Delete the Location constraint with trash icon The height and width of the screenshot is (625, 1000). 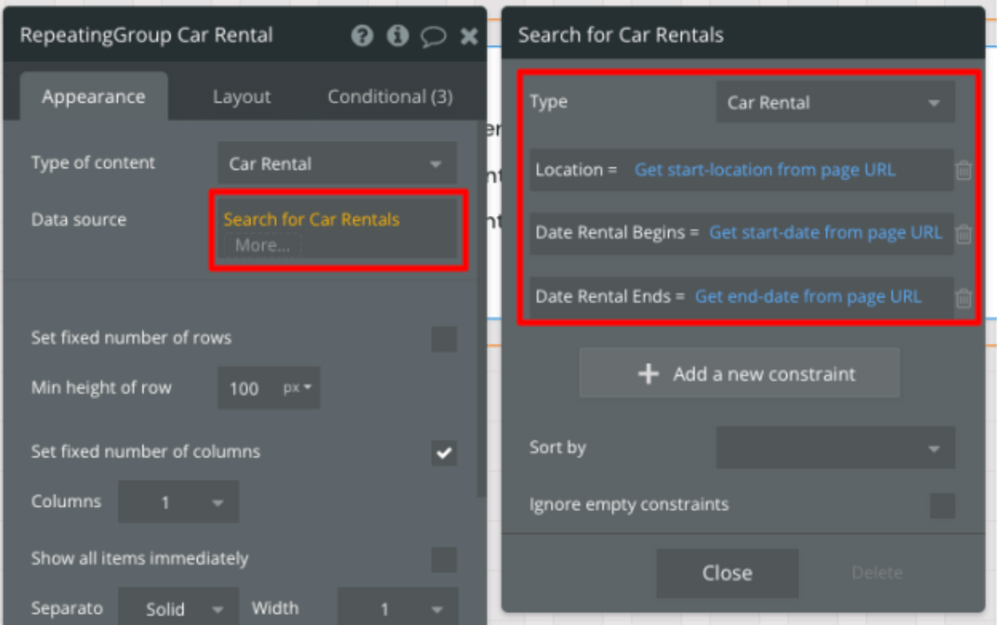coord(963,171)
